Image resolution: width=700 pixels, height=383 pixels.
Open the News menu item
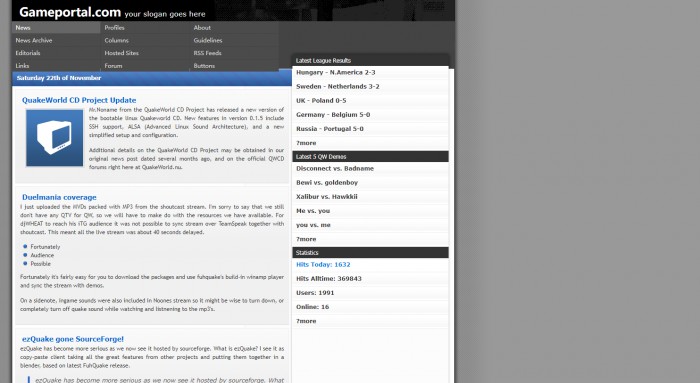[x=23, y=28]
